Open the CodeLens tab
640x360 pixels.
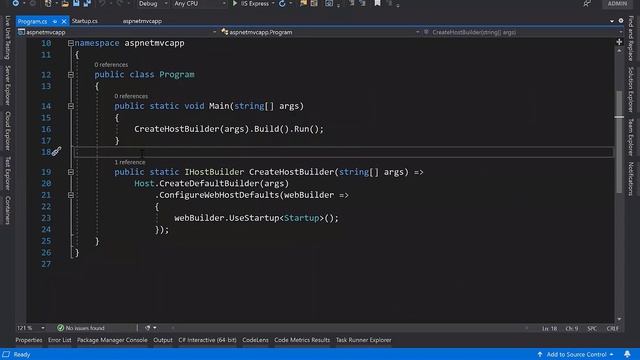pyautogui.click(x=255, y=340)
